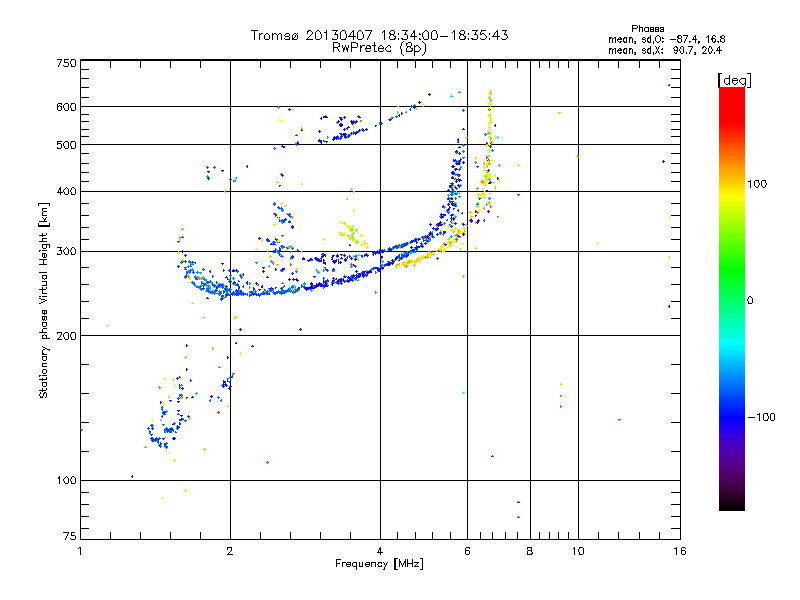Click the x-axis tick label '16'
This screenshot has width=800, height=600.
tap(680, 551)
